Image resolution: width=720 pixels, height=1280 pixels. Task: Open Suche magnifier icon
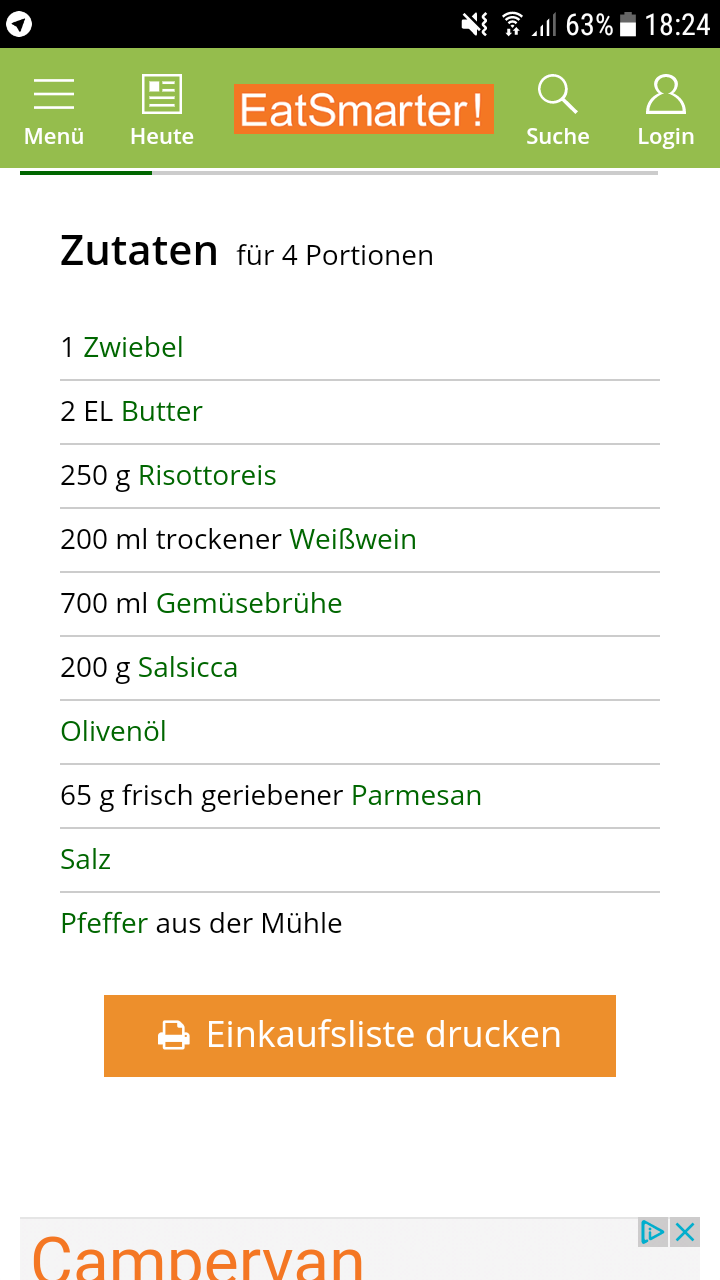tap(557, 95)
